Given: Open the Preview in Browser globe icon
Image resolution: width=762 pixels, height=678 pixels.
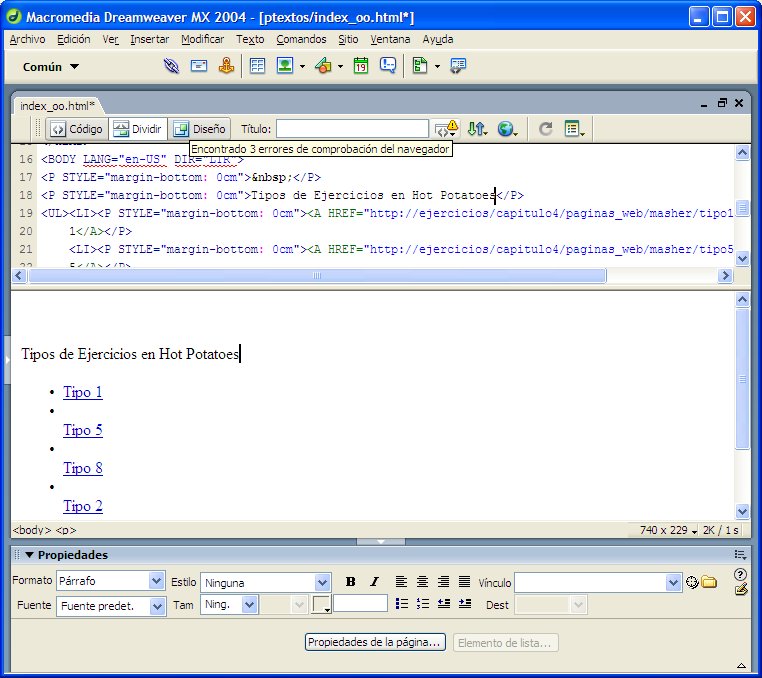Looking at the screenshot, I should [x=506, y=129].
